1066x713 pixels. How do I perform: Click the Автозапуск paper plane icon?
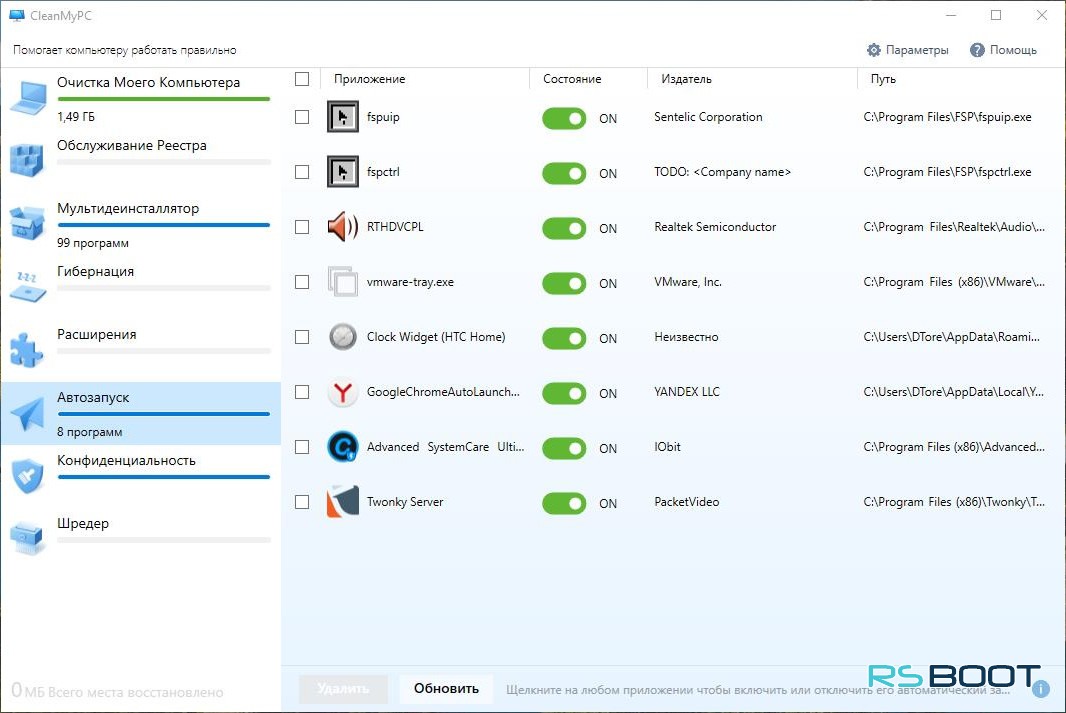pos(27,413)
